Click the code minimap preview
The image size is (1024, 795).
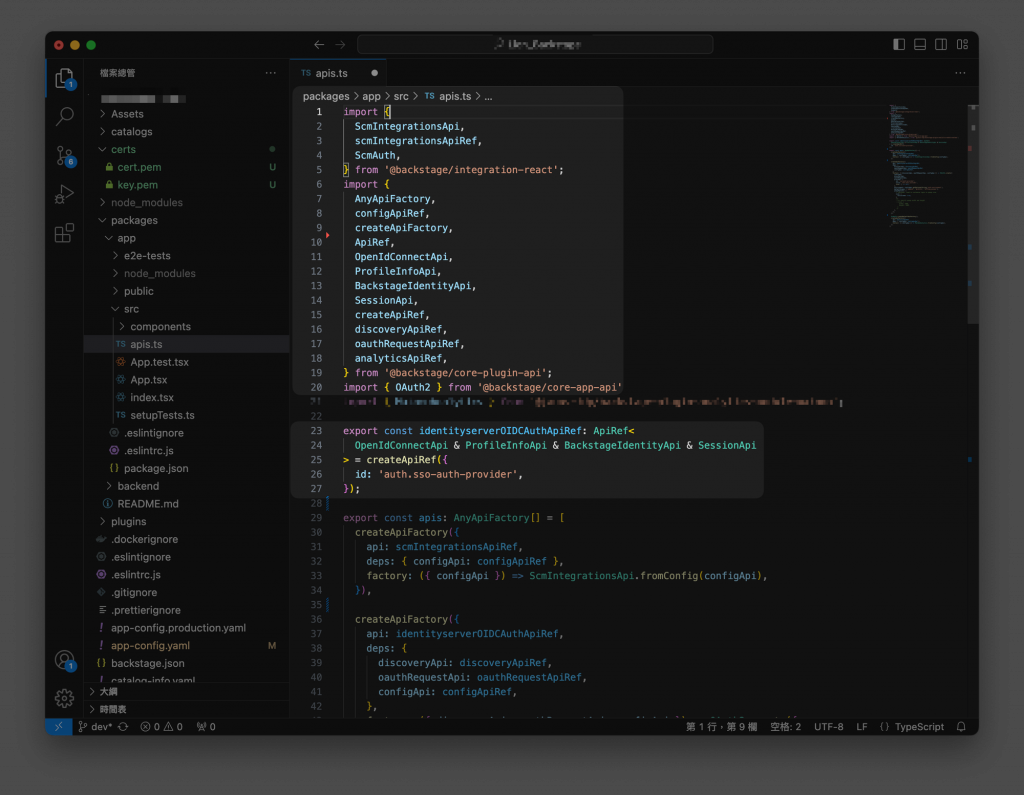[x=924, y=165]
